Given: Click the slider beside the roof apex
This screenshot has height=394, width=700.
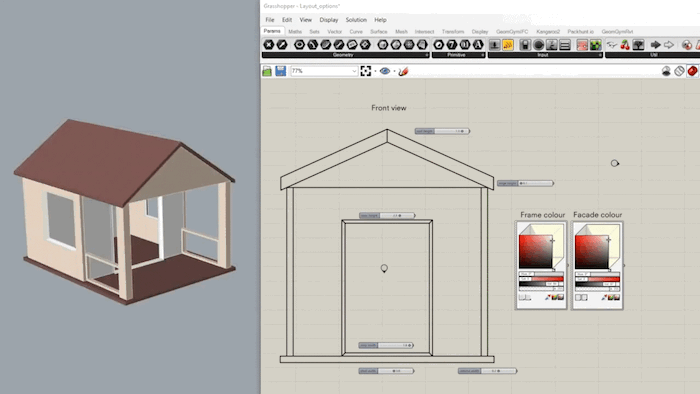Looking at the screenshot, I should [x=442, y=131].
